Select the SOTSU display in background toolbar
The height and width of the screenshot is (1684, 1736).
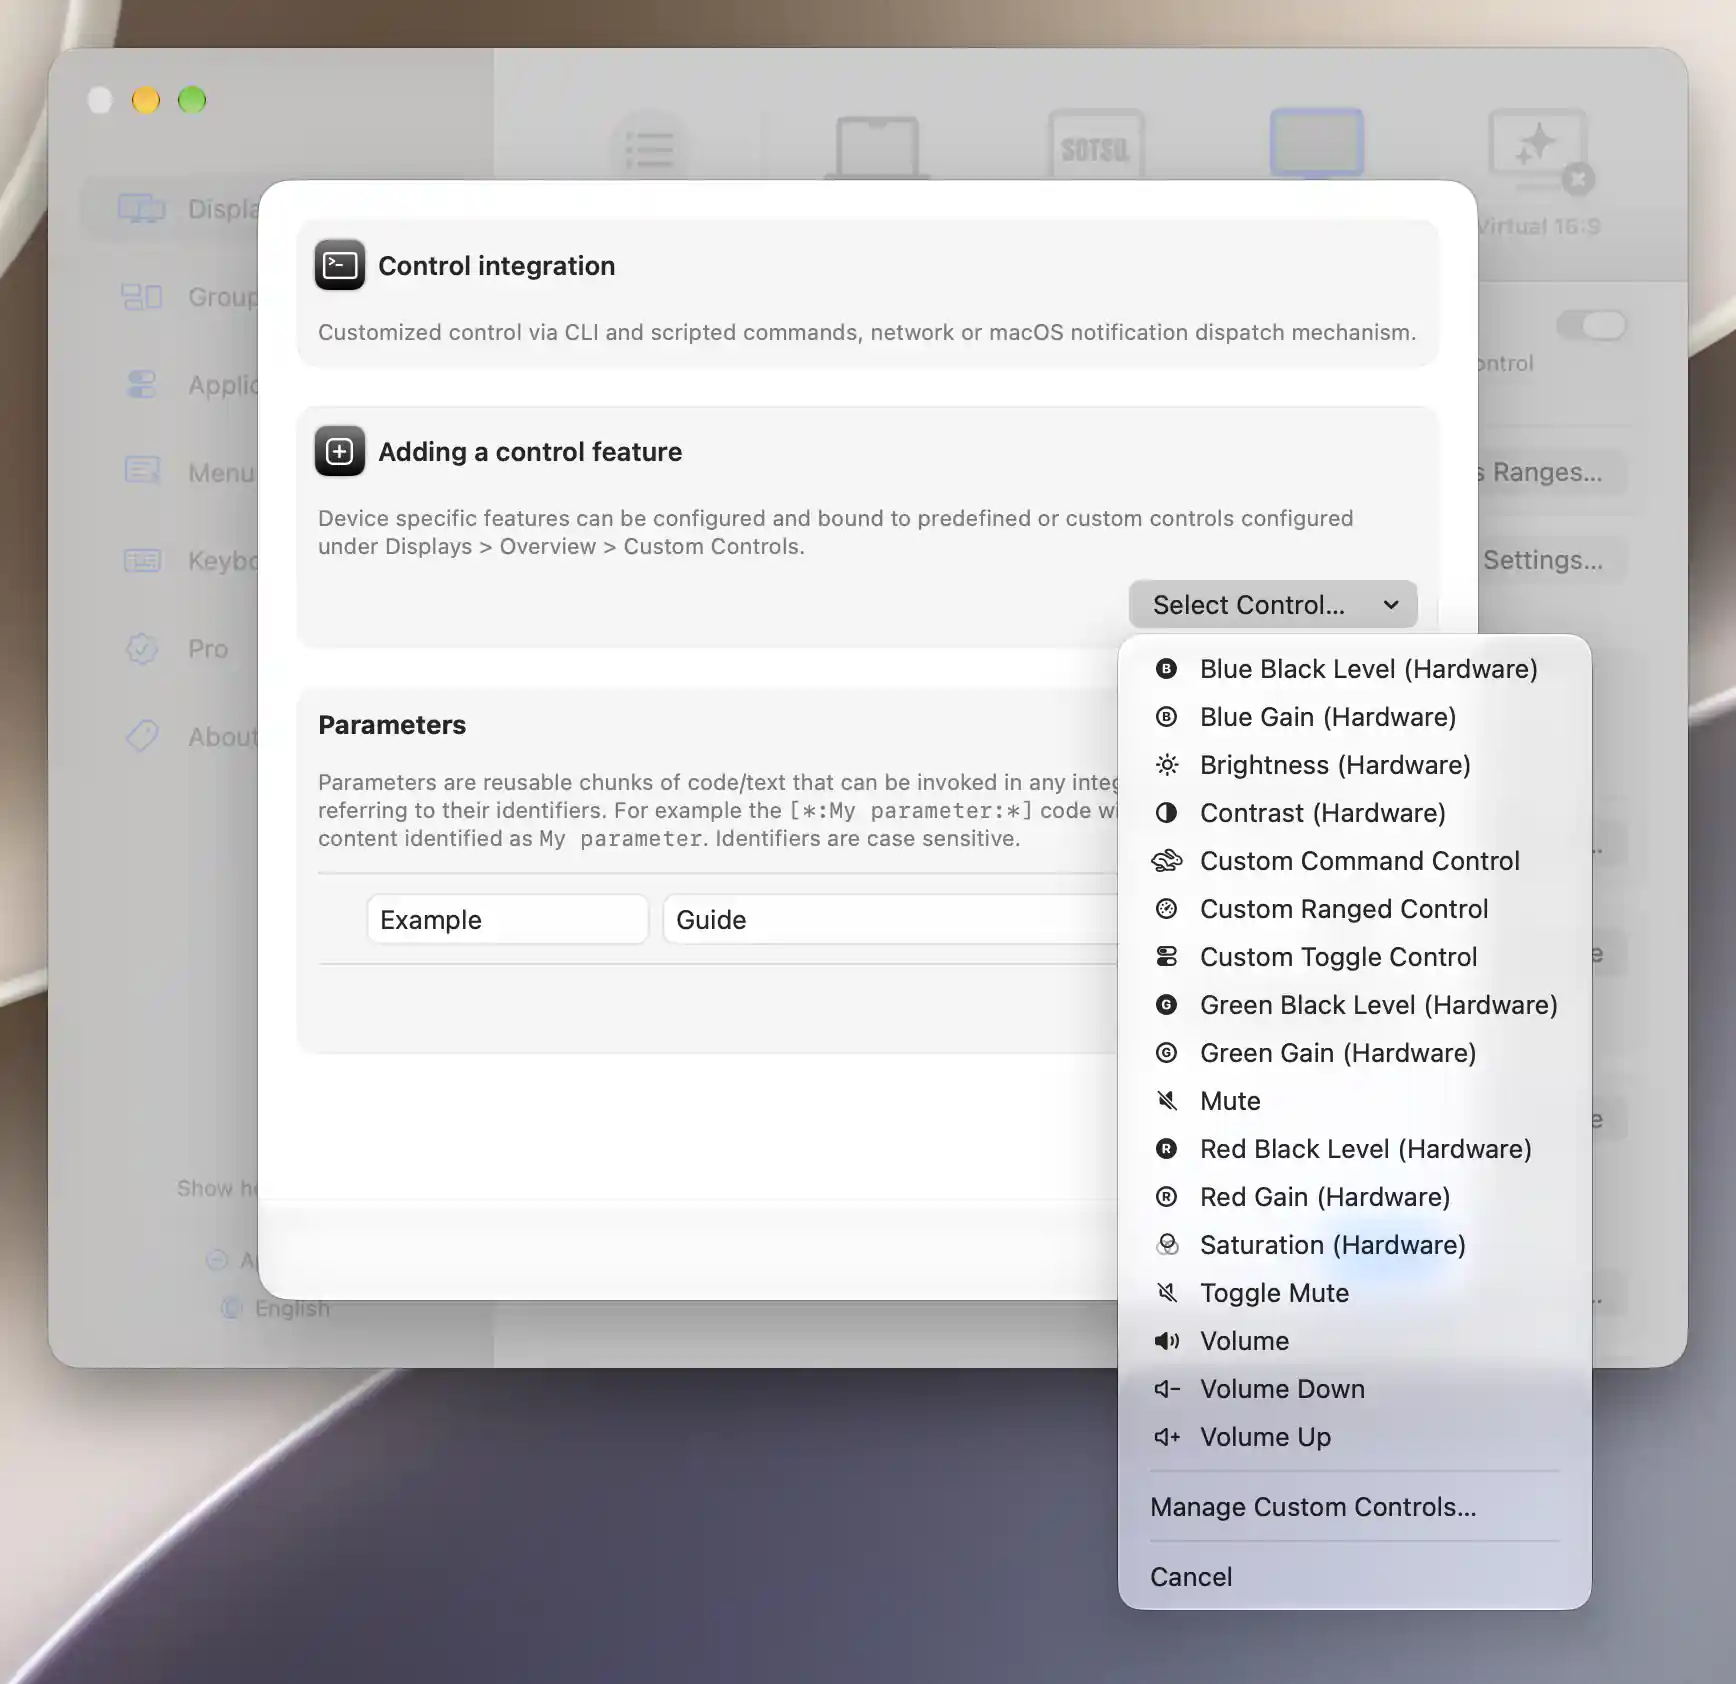pos(1096,144)
